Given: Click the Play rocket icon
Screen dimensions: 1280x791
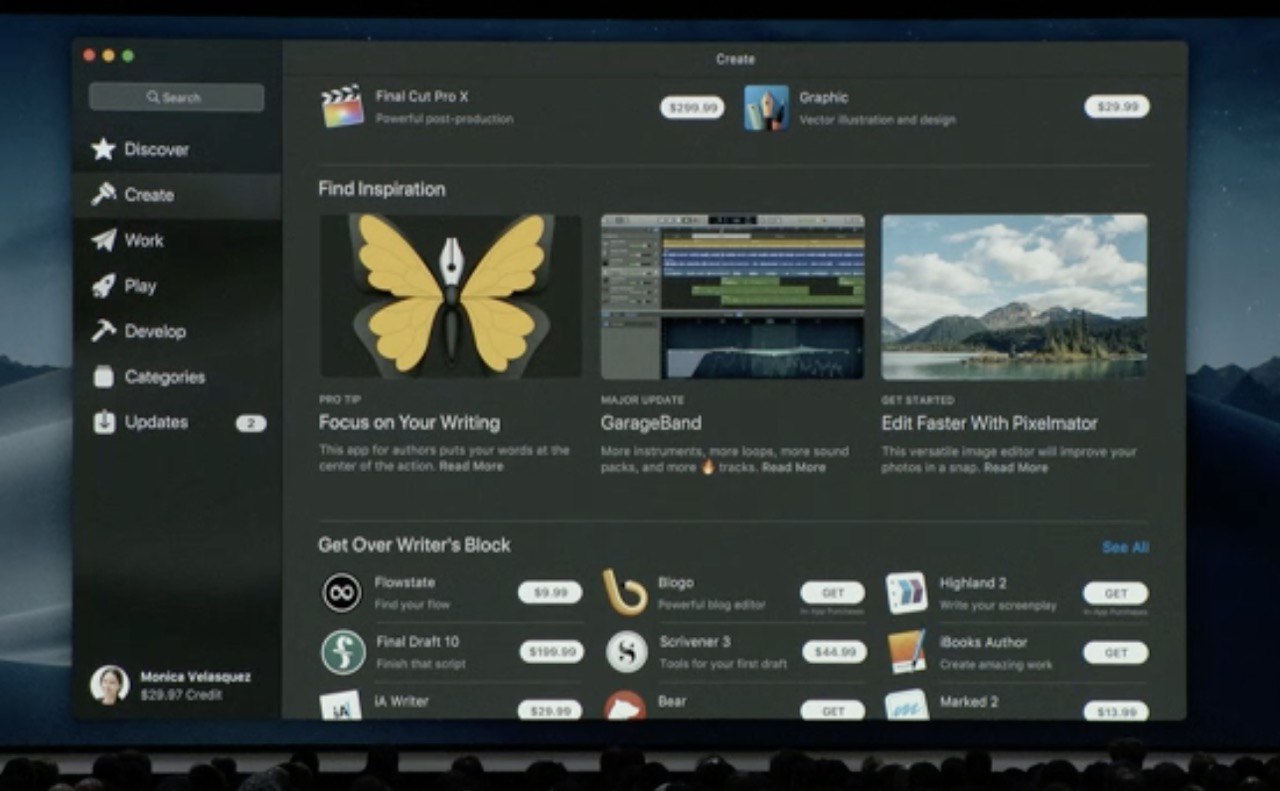Looking at the screenshot, I should click(104, 286).
